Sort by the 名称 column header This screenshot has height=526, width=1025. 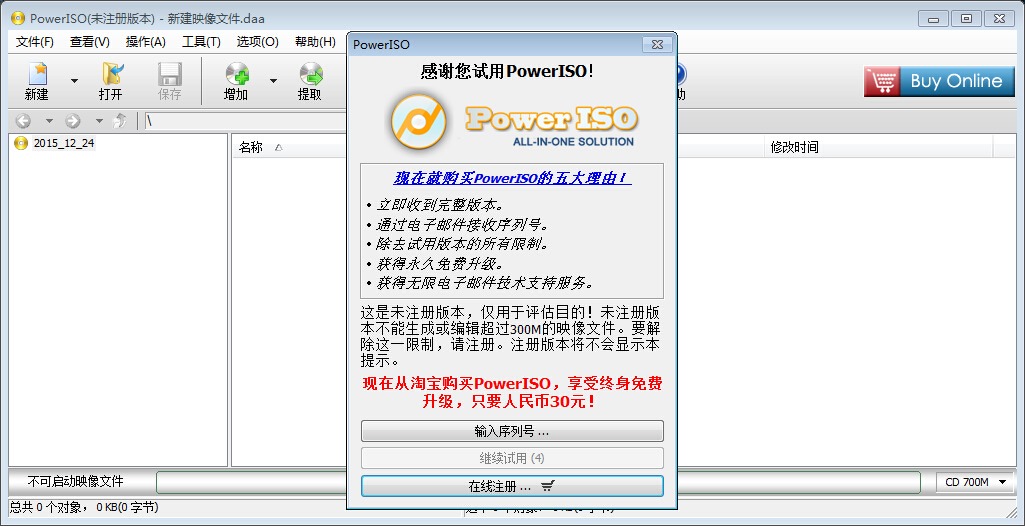(289, 148)
